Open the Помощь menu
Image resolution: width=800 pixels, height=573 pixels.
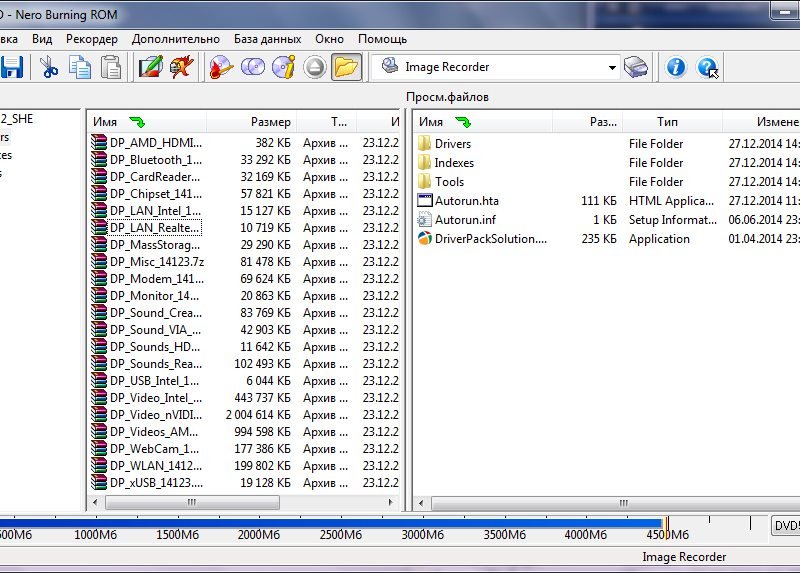(382, 39)
